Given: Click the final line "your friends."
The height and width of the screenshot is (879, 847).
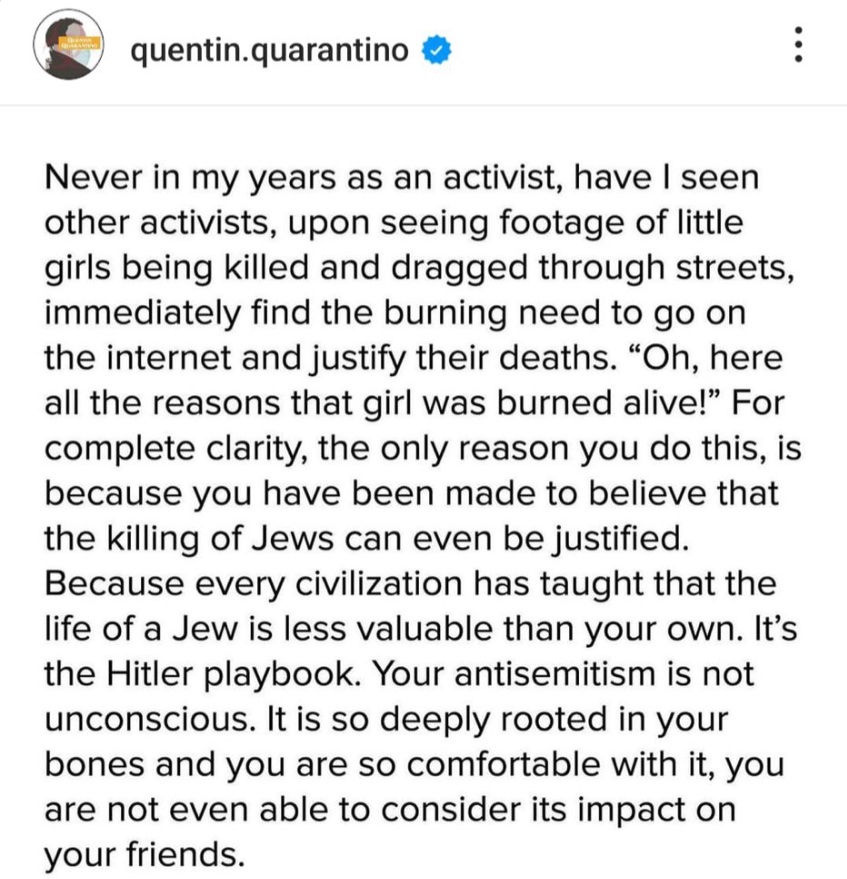Looking at the screenshot, I should pyautogui.click(x=143, y=853).
